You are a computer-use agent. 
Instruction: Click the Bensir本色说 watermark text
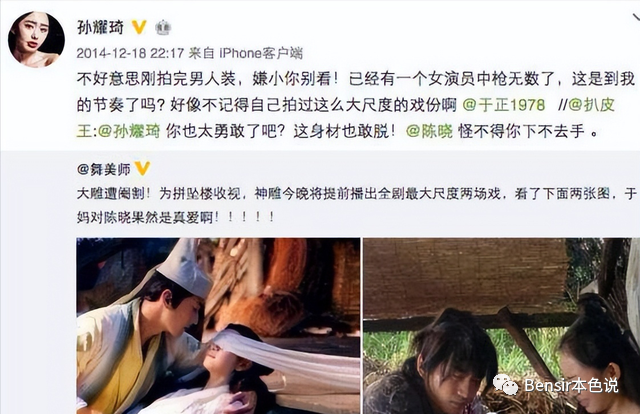(x=571, y=385)
